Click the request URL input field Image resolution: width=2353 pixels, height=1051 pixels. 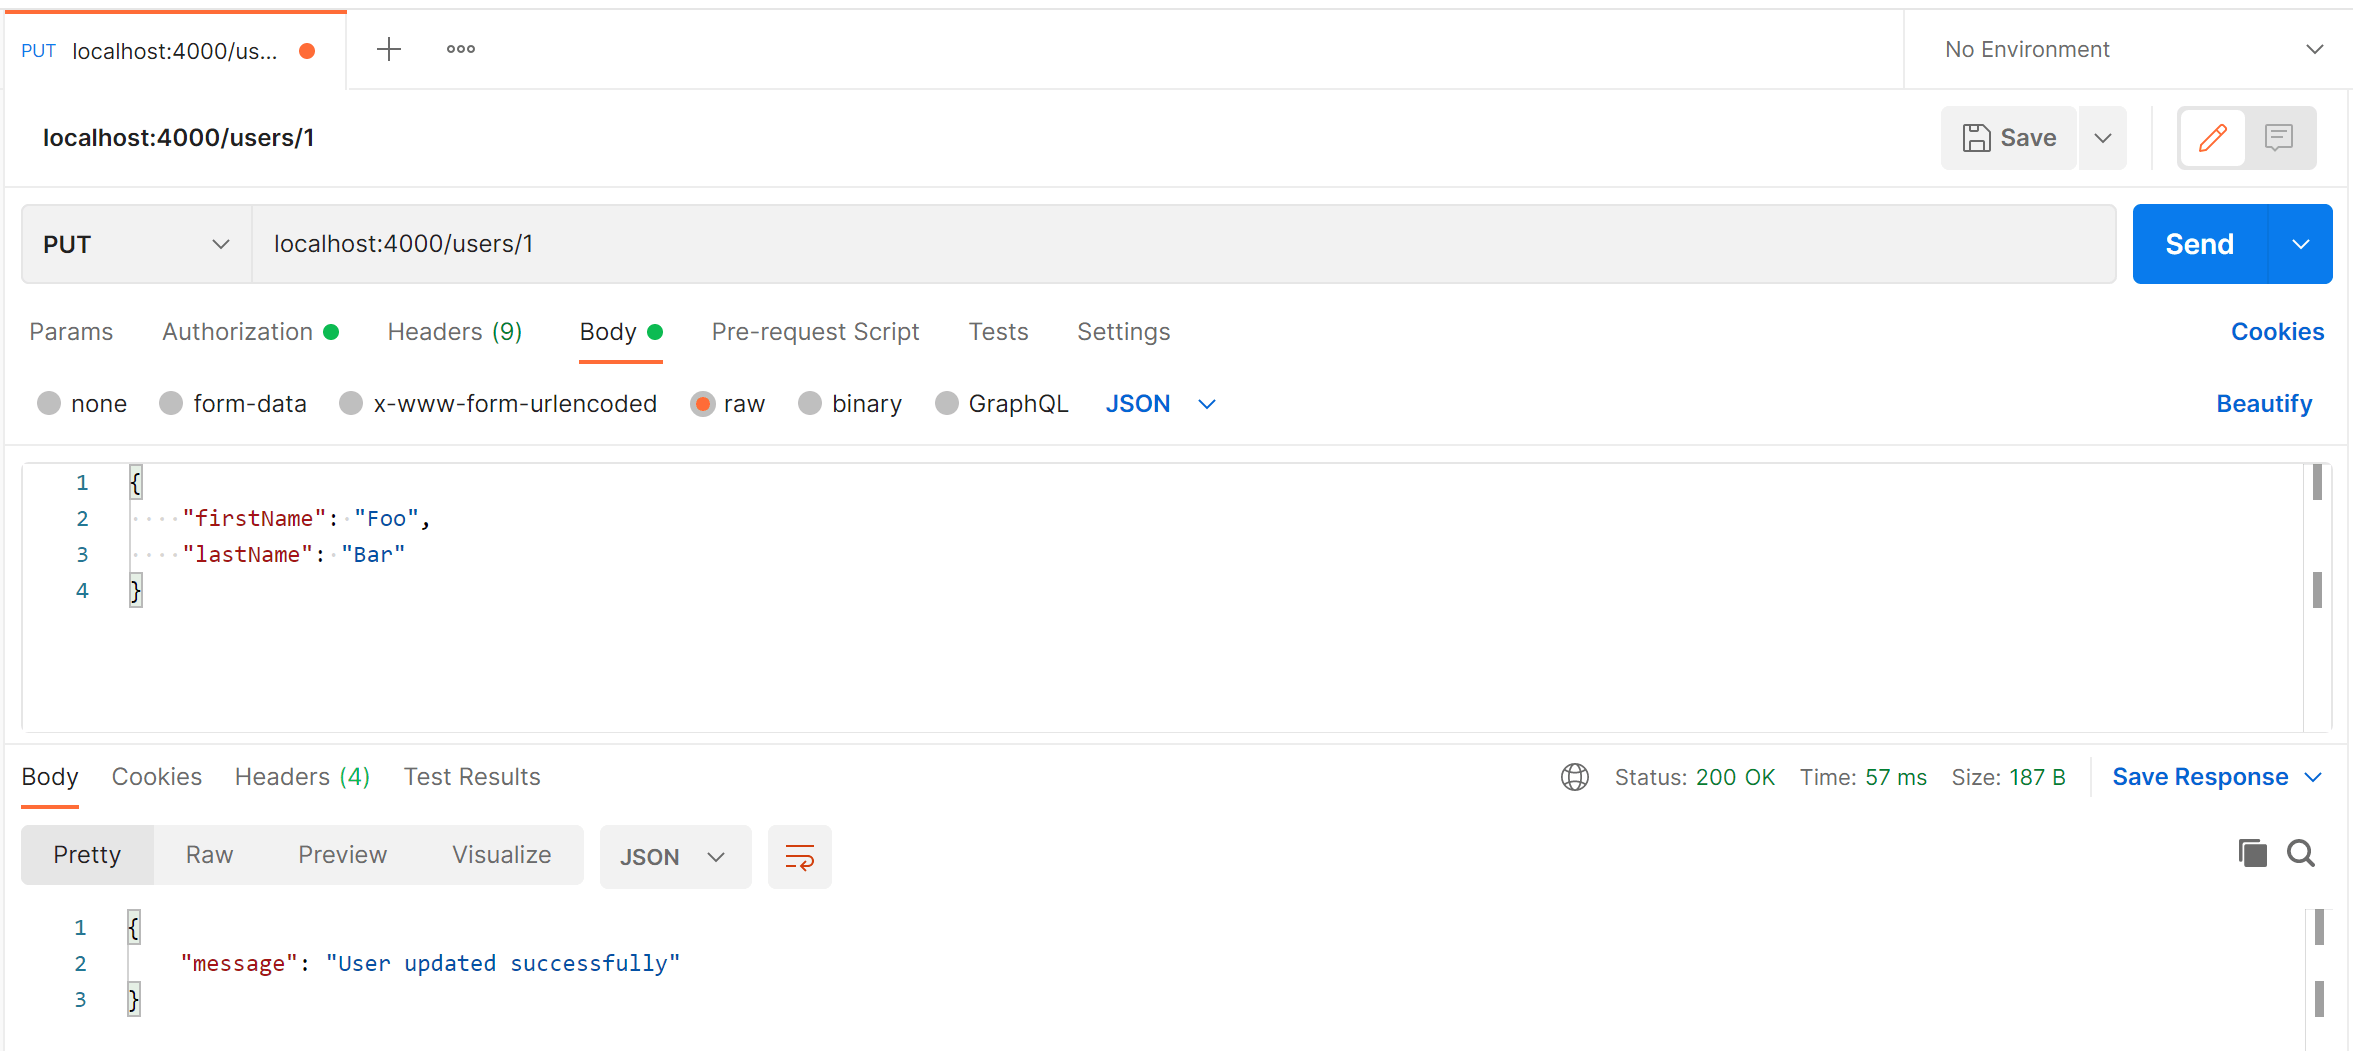[1180, 244]
